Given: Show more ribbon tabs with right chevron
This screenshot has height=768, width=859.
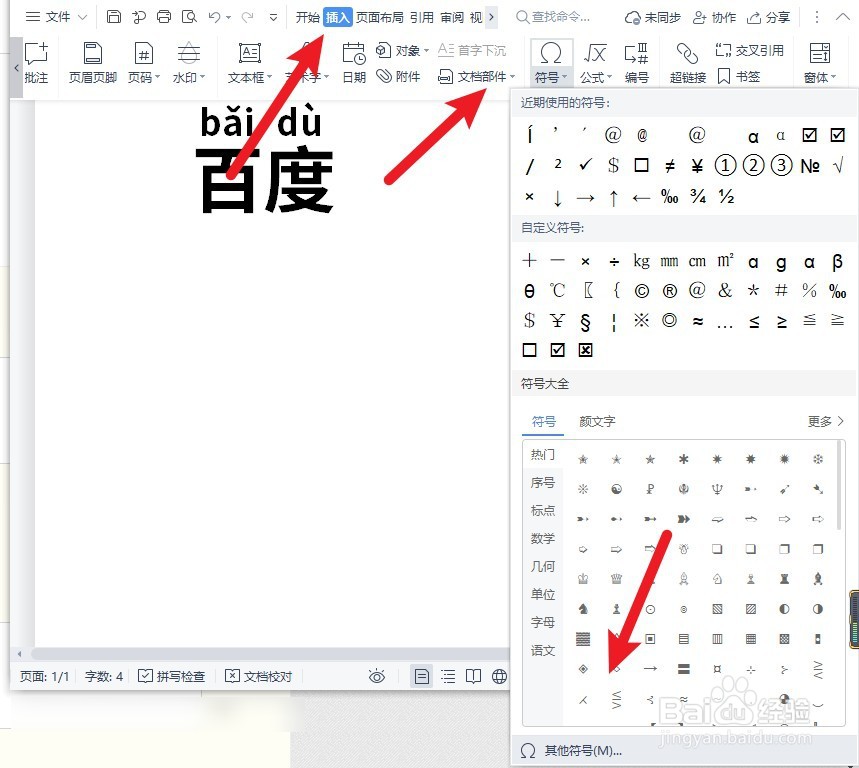Looking at the screenshot, I should coord(491,17).
